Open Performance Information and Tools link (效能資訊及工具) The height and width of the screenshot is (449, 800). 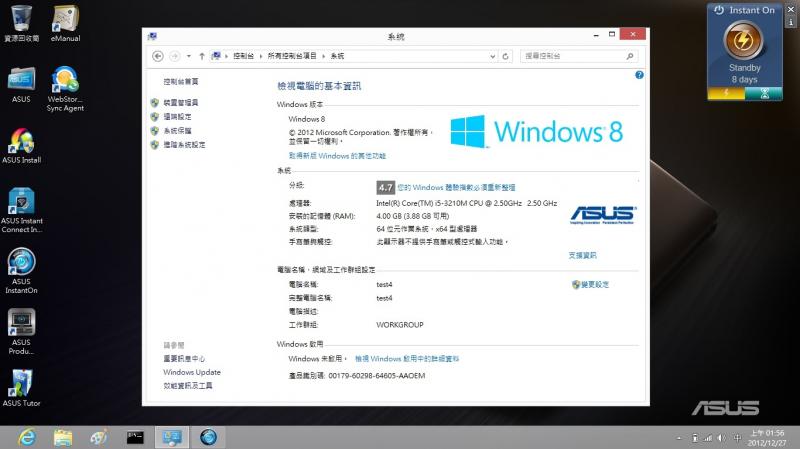tap(187, 386)
